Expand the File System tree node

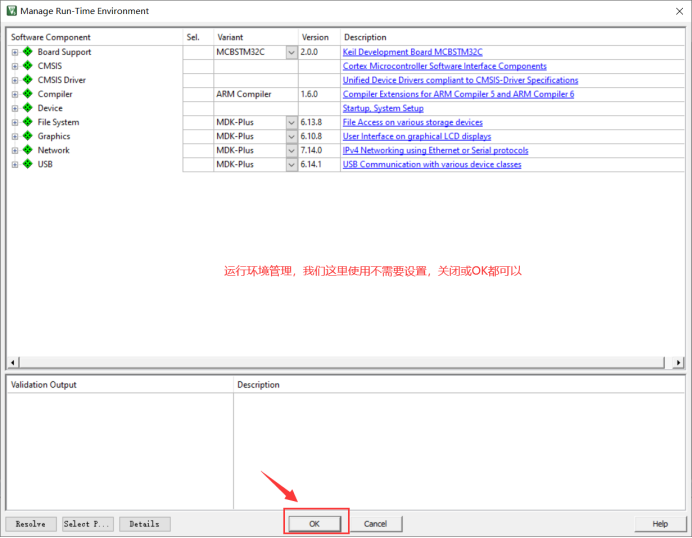(x=15, y=122)
